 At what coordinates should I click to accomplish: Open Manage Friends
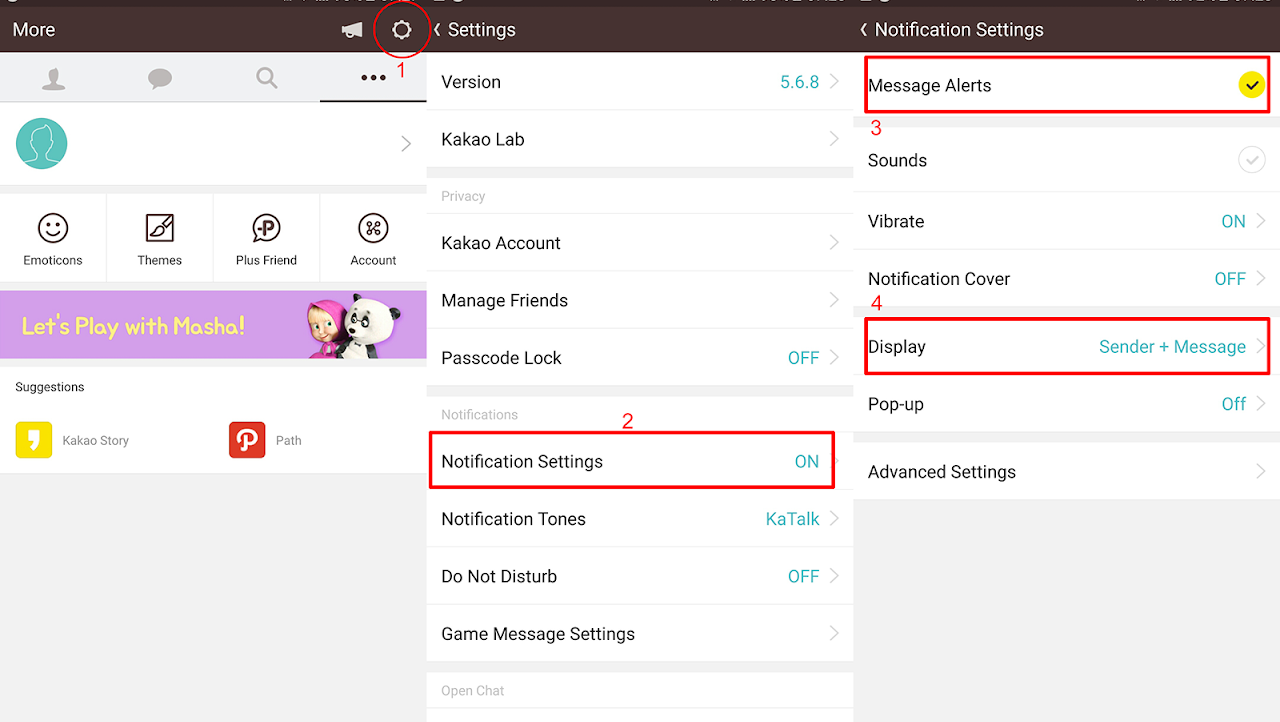click(x=640, y=300)
